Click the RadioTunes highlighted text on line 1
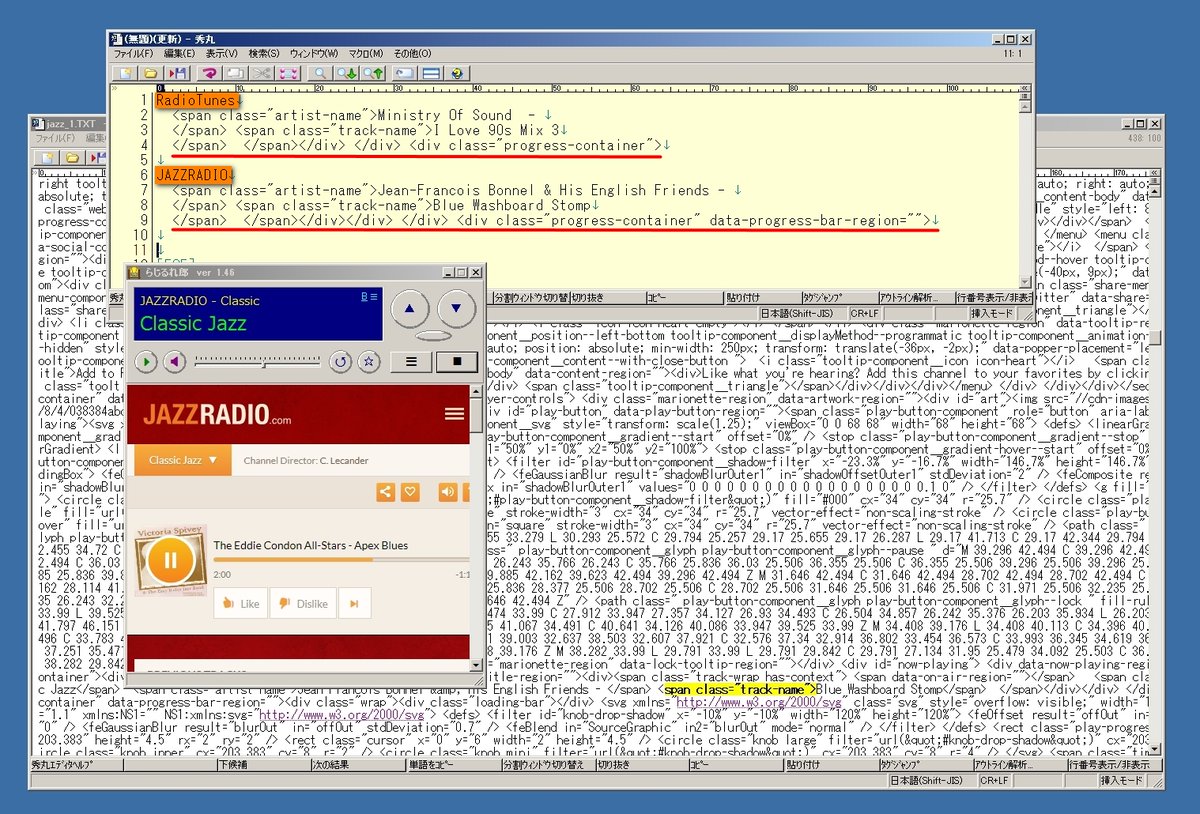This screenshot has height=814, width=1200. (x=195, y=100)
